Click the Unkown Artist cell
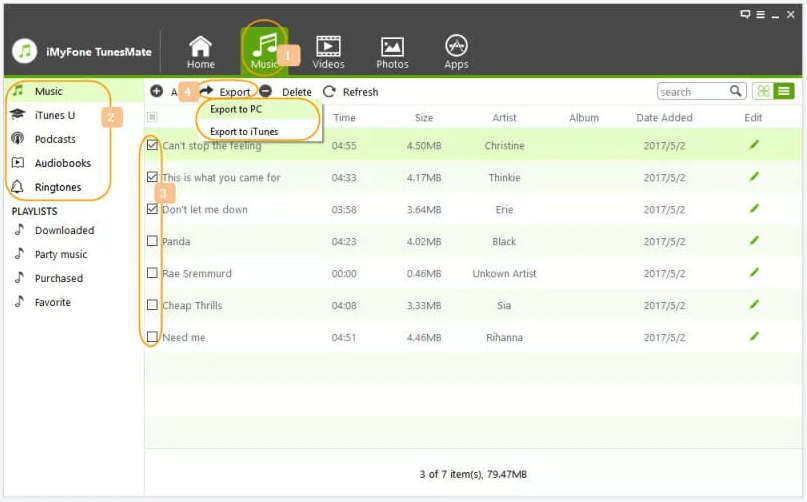Screen dimensions: 807x502 point(504,273)
